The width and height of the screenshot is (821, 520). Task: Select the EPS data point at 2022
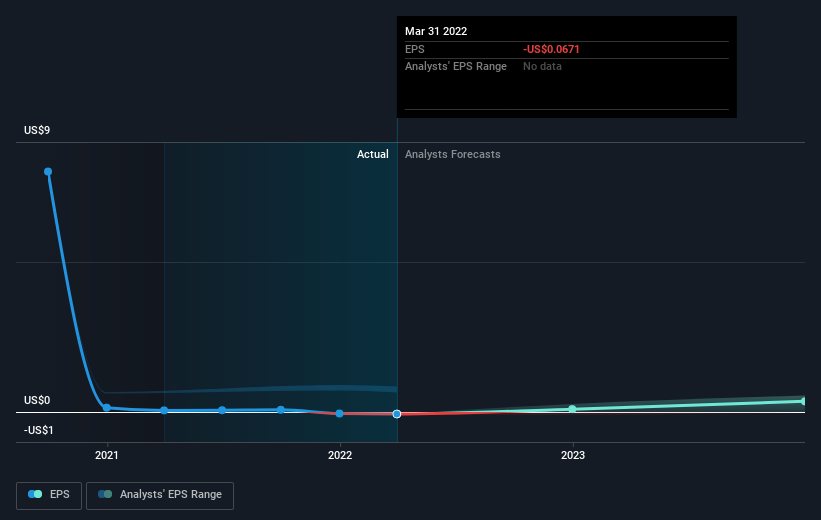pyautogui.click(x=340, y=414)
